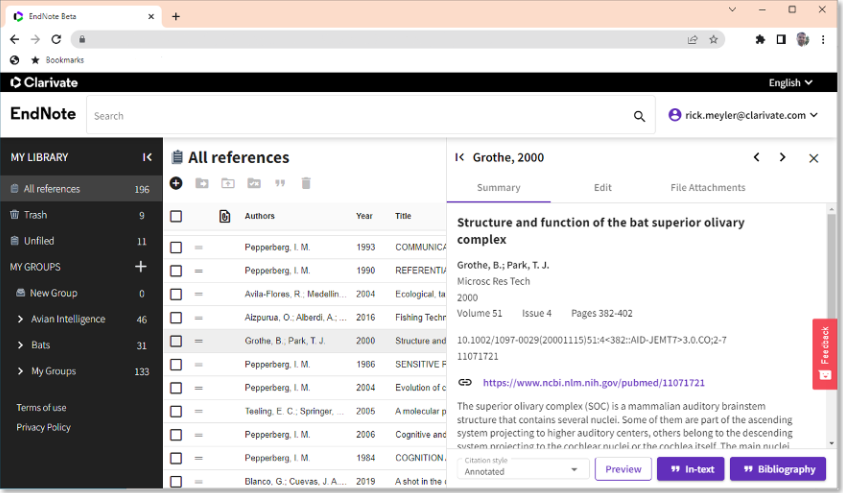Collapse the My Library sidebar
The width and height of the screenshot is (843, 493).
point(147,157)
